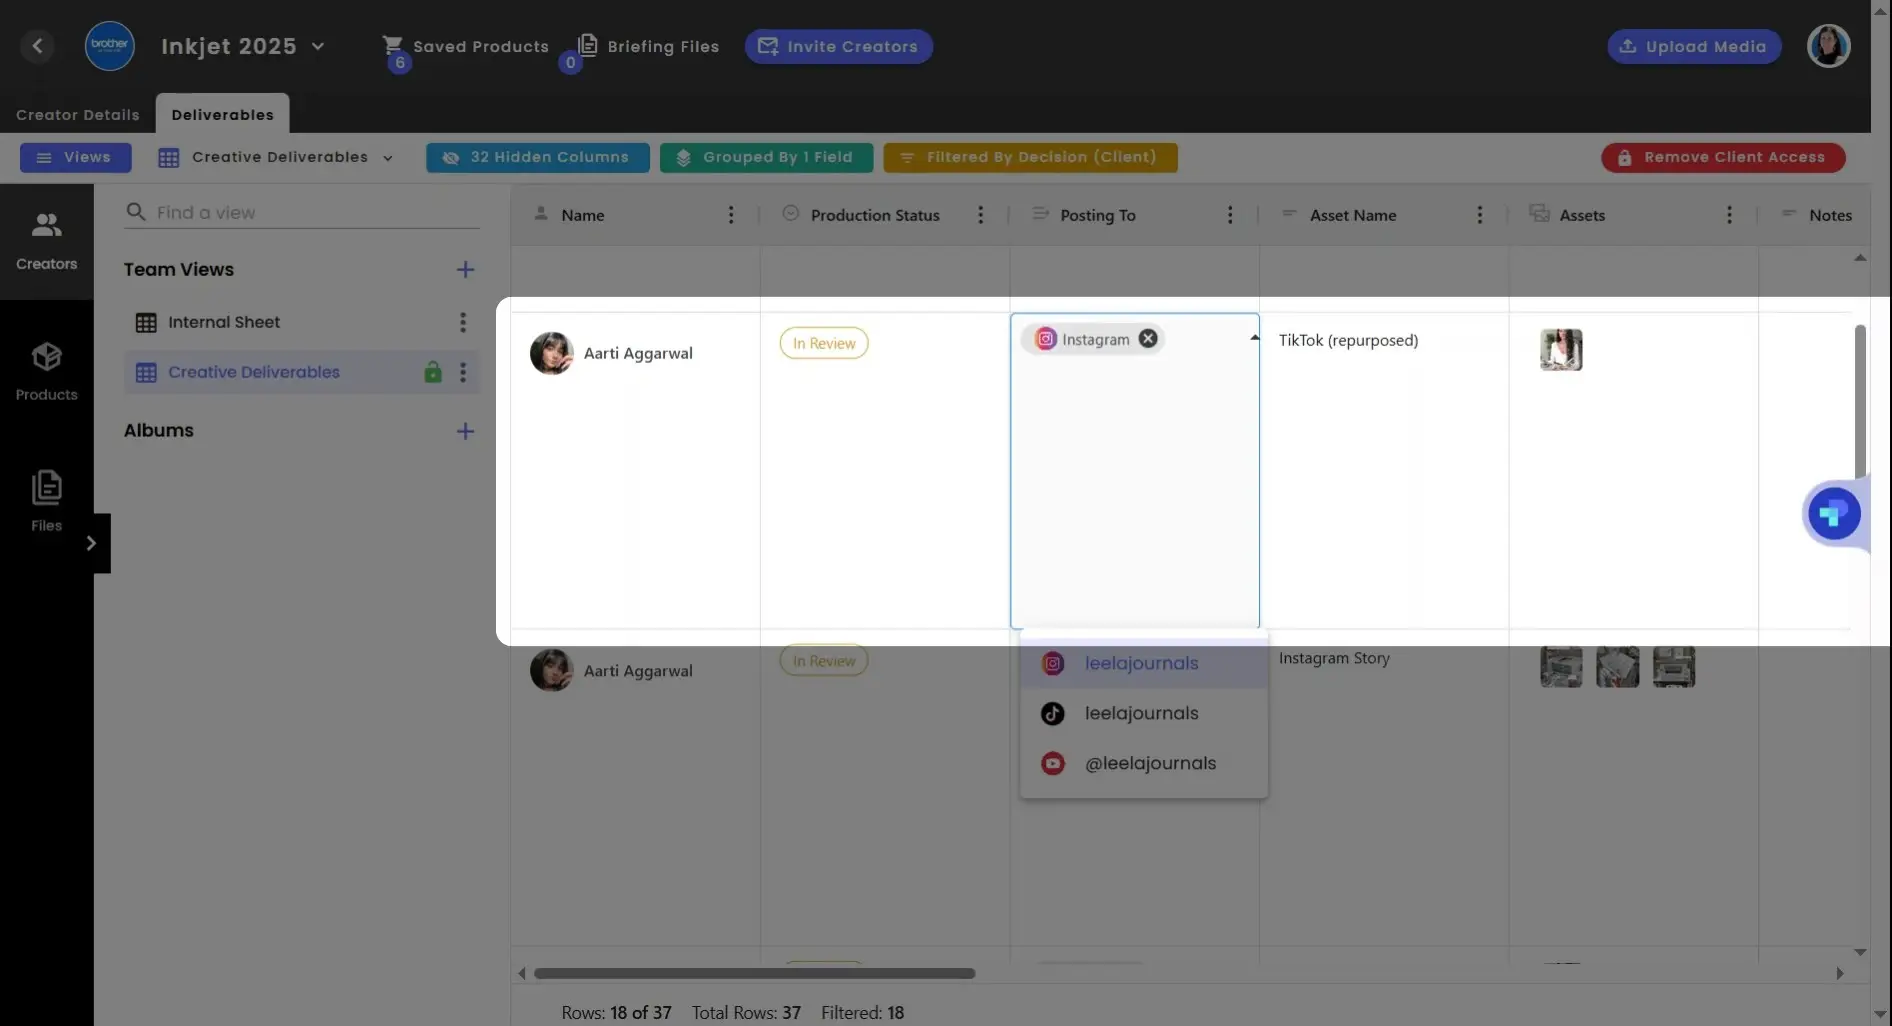Expand the collapsed sidebar chevron

point(93,542)
